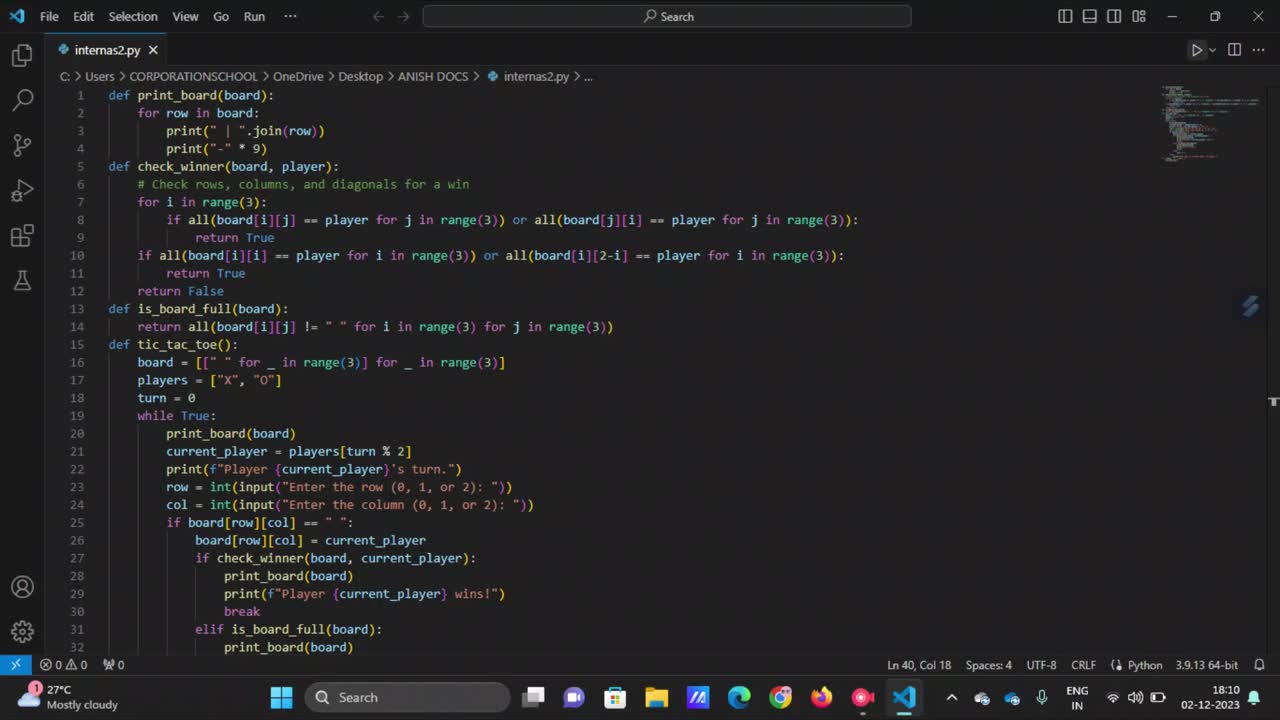
Task: Open the View menu
Action: [185, 16]
